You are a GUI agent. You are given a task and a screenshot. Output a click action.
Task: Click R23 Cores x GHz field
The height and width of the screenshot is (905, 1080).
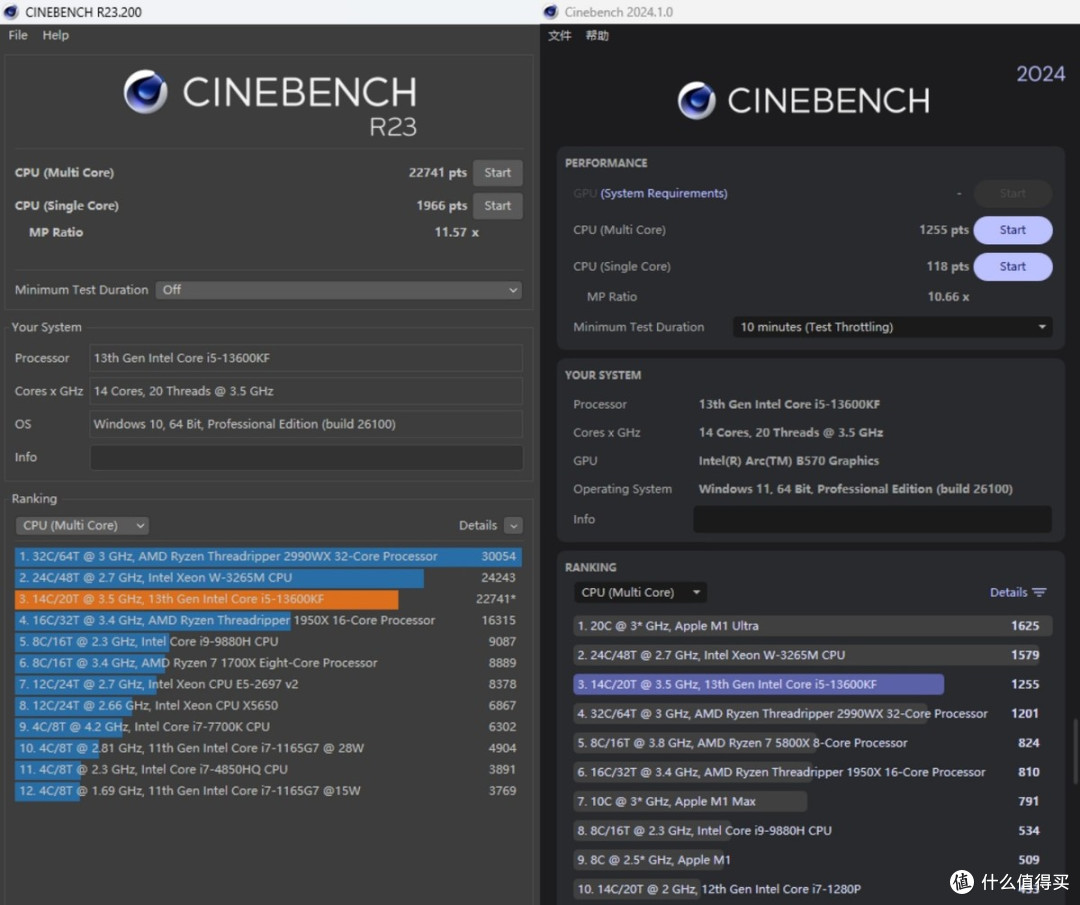(x=306, y=391)
